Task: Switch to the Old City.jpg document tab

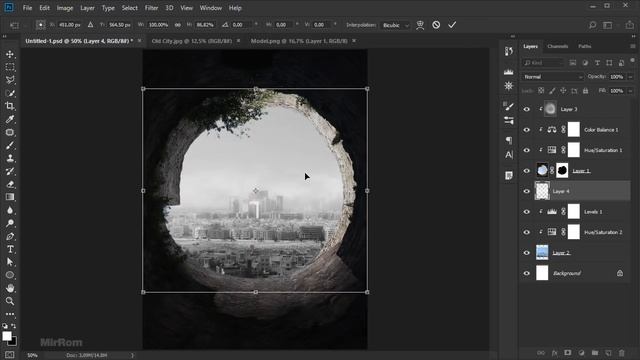Action: click(192, 41)
